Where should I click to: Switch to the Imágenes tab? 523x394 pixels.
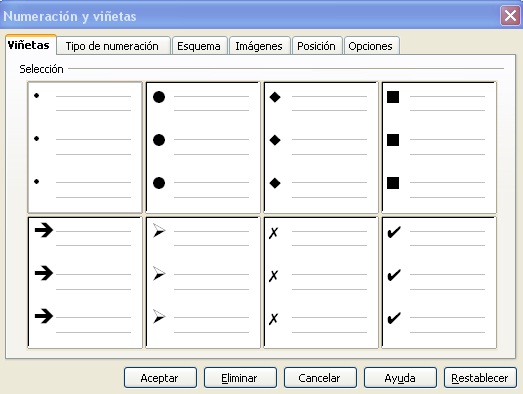tap(259, 46)
